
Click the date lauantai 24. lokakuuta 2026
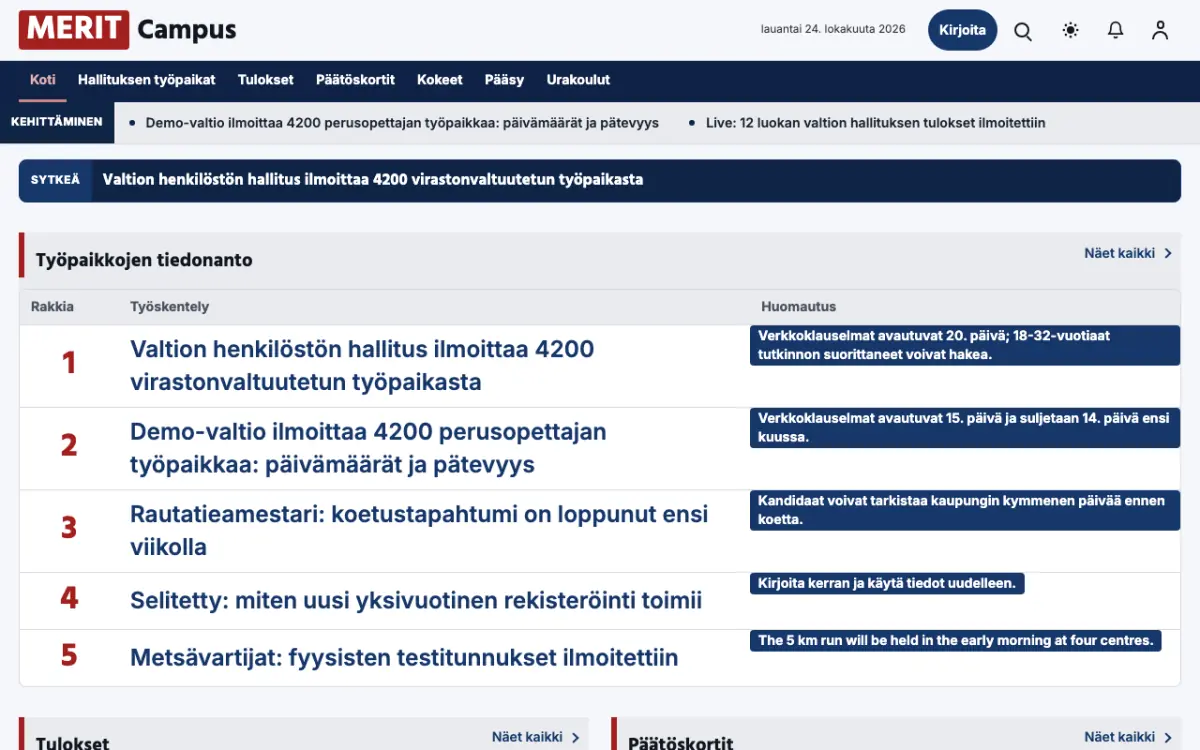[x=833, y=29]
